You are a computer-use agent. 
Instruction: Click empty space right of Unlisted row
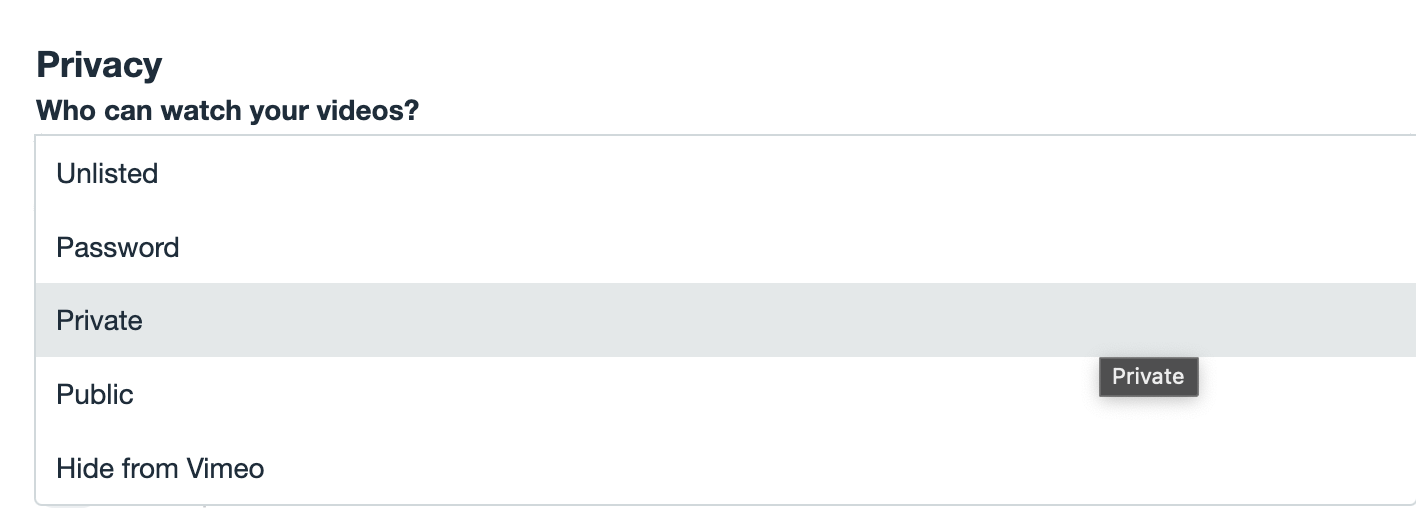(x=700, y=174)
